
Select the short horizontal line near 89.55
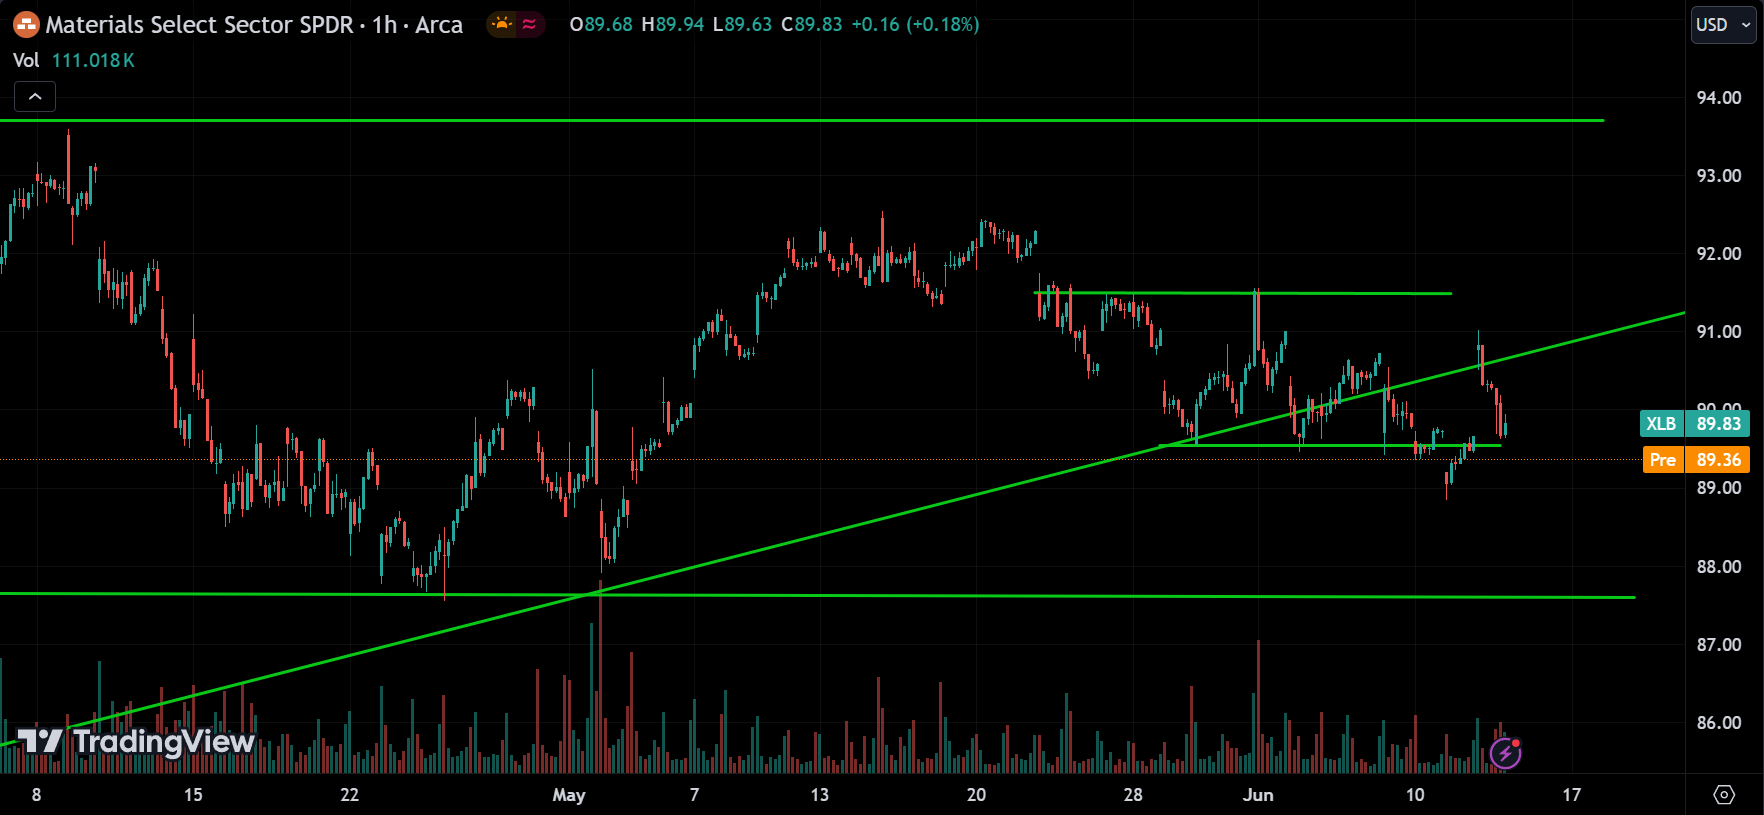[1330, 445]
